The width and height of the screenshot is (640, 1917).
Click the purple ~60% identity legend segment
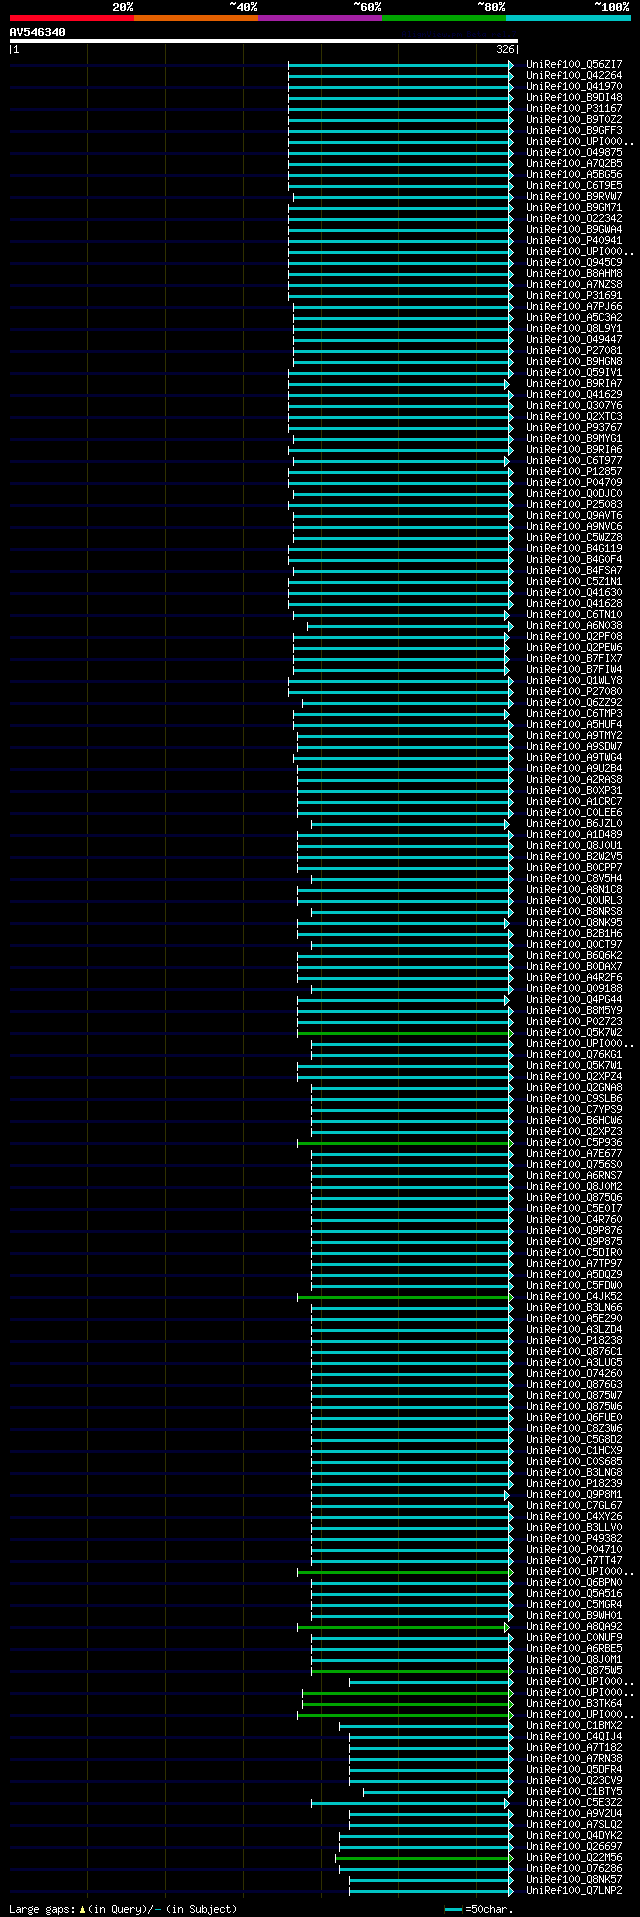[x=320, y=18]
